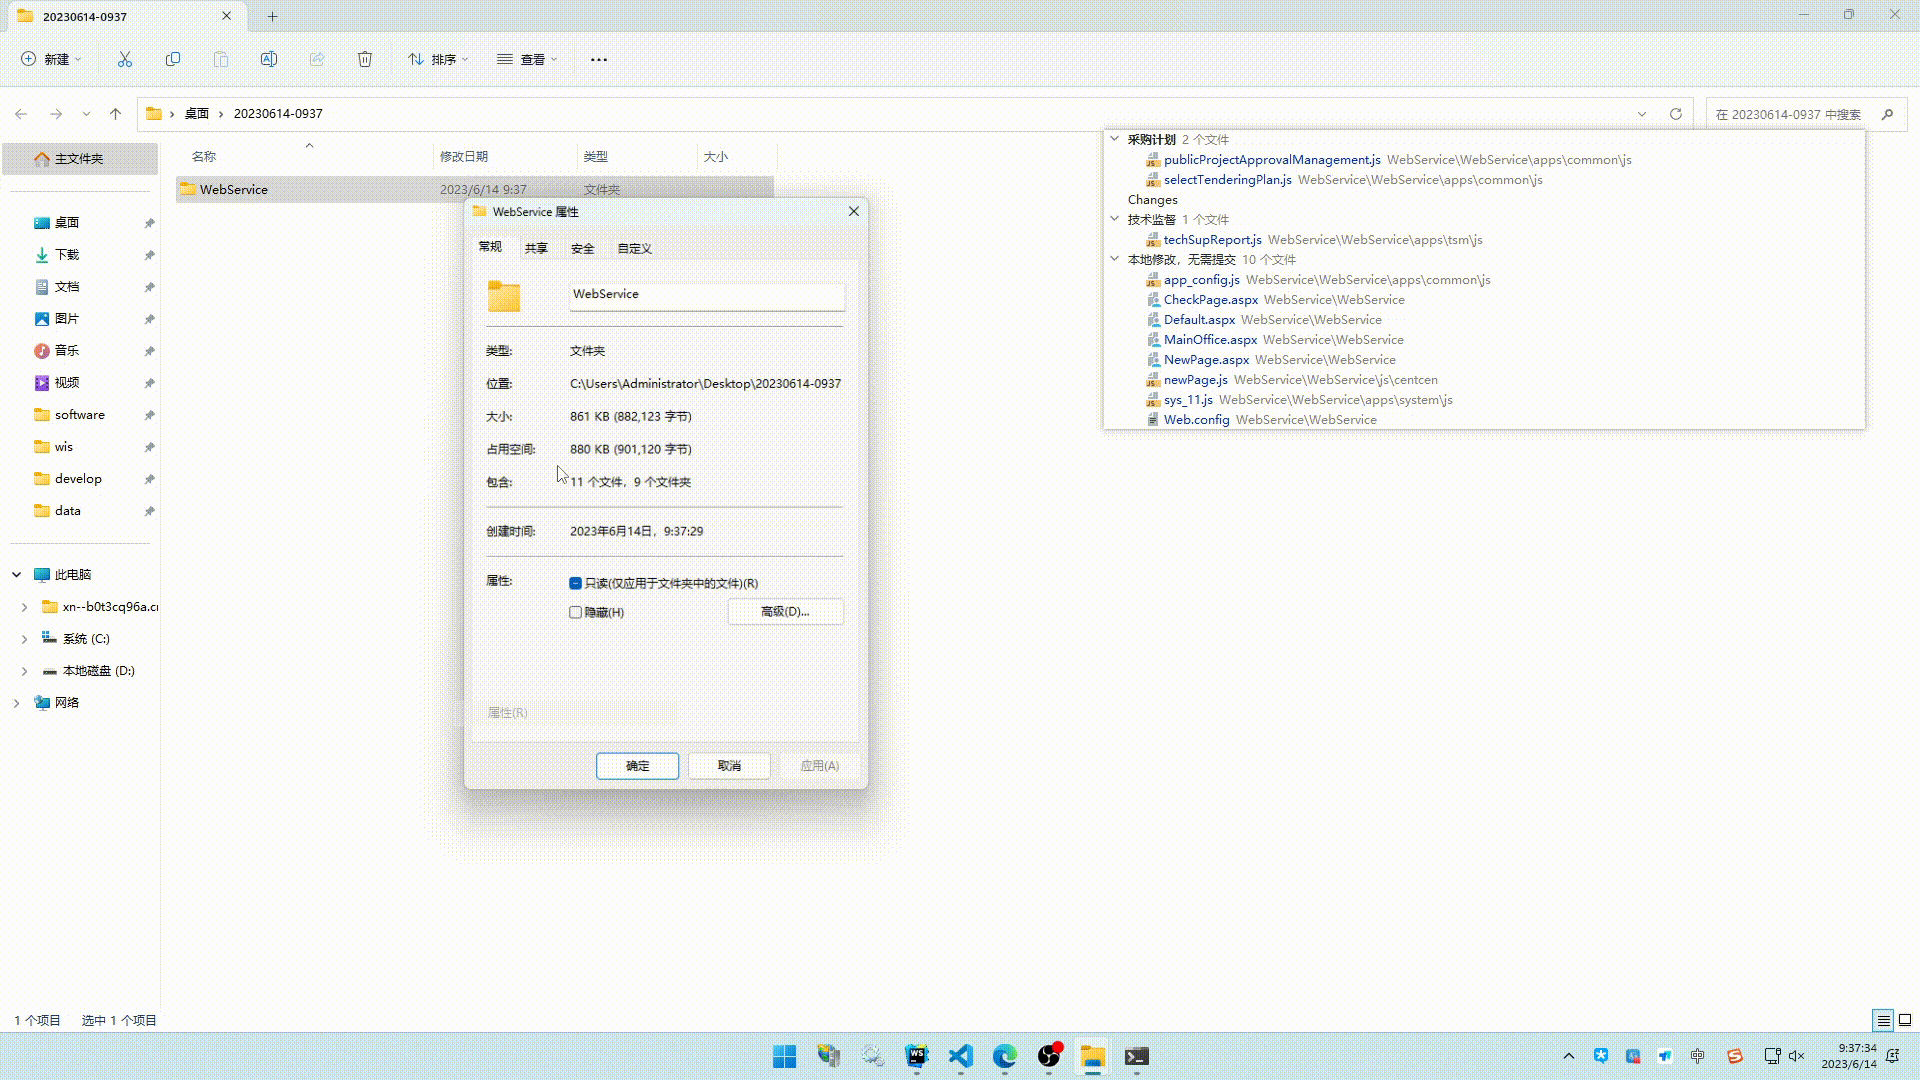Image resolution: width=1920 pixels, height=1080 pixels.
Task: Switch to the 共享 tab
Action: [x=536, y=248]
